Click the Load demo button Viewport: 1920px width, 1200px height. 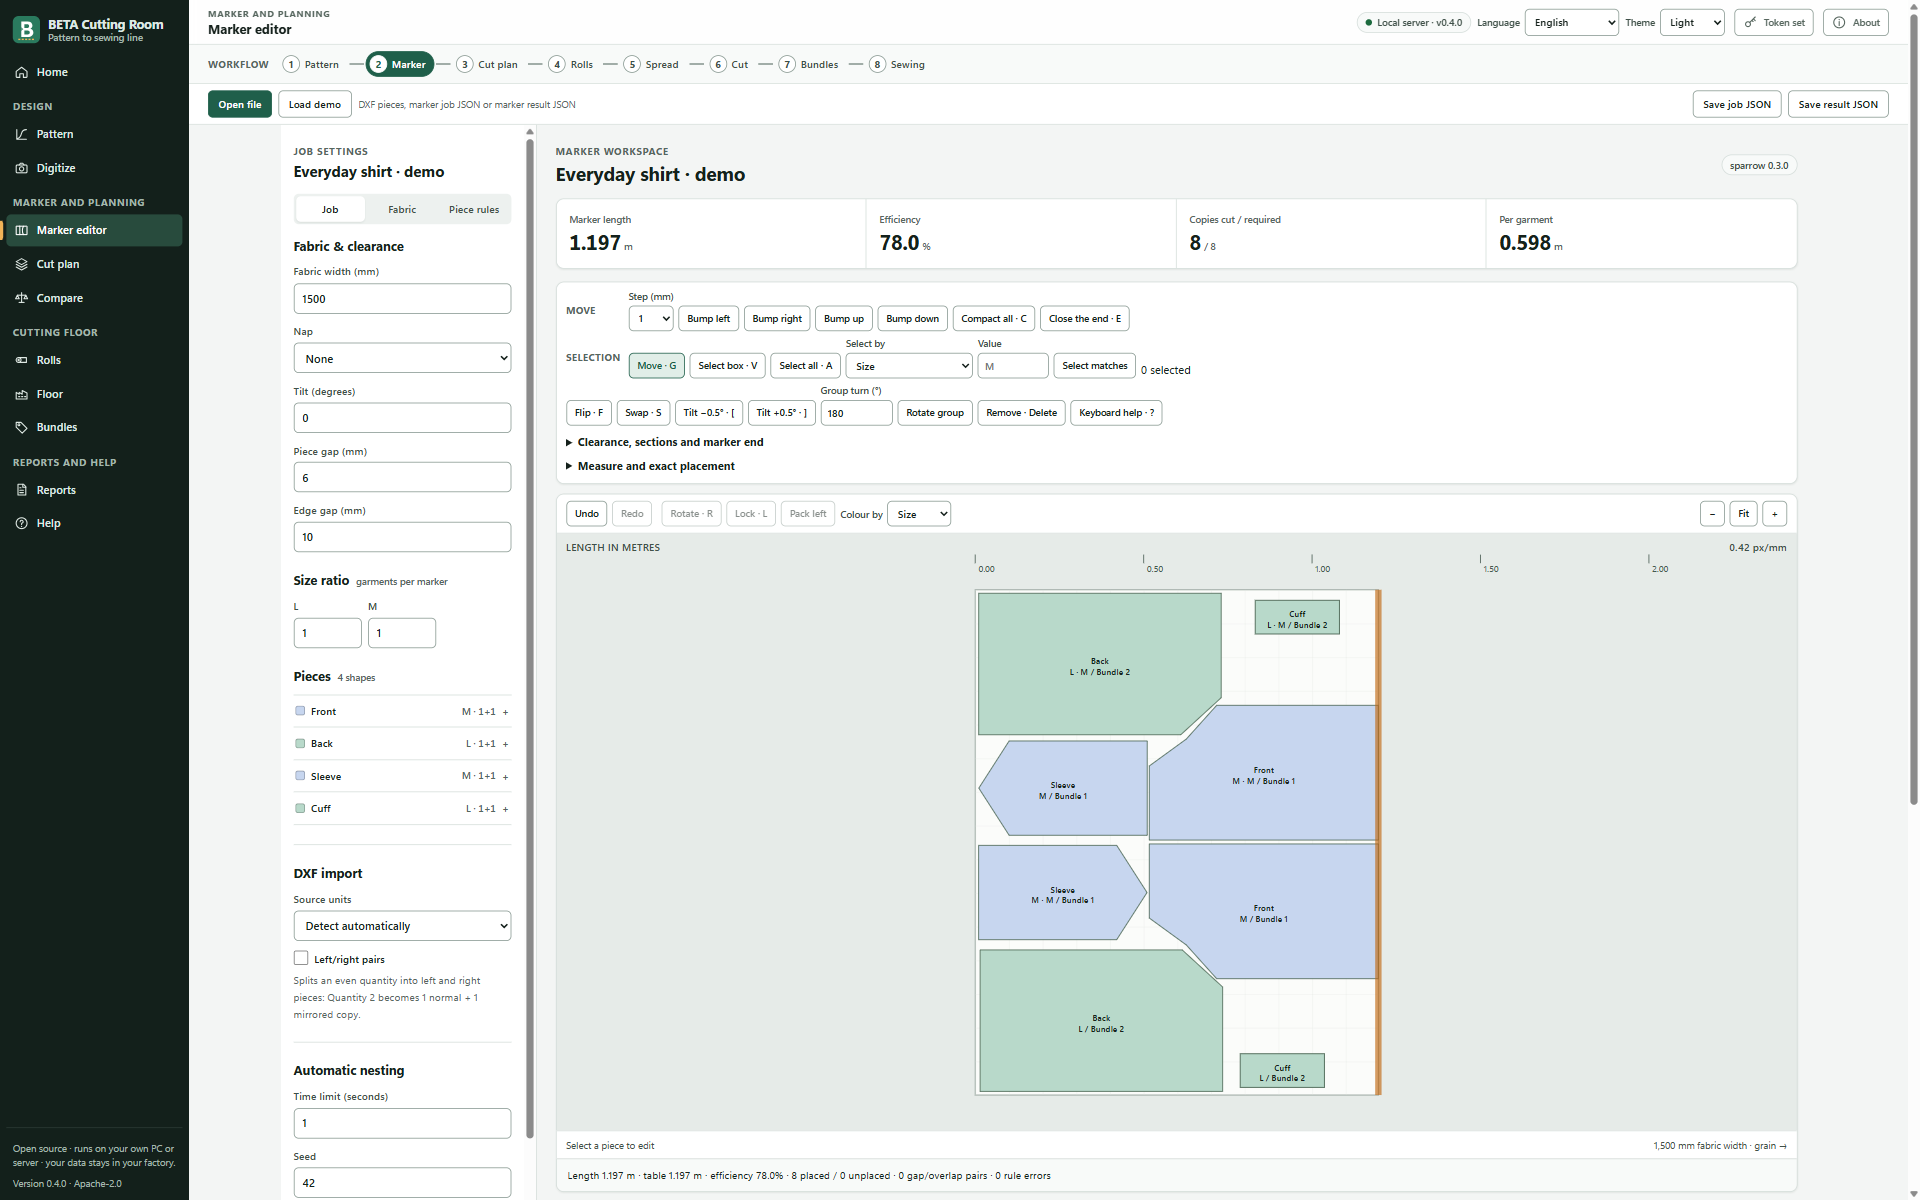coord(315,104)
